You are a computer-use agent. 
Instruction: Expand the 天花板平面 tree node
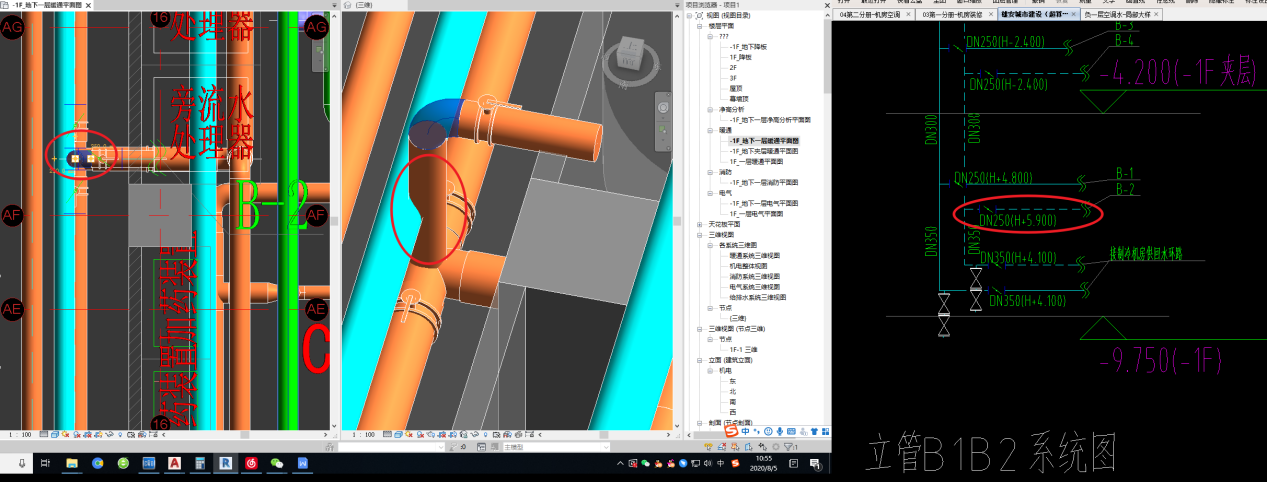click(699, 224)
